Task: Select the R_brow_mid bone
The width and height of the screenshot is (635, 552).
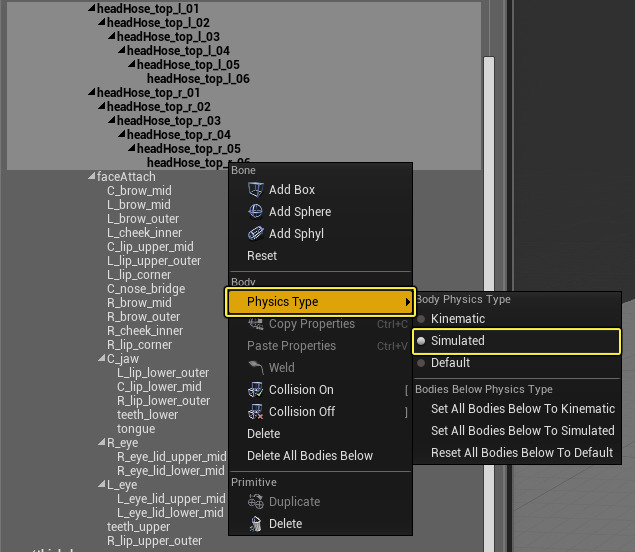Action: click(x=139, y=303)
